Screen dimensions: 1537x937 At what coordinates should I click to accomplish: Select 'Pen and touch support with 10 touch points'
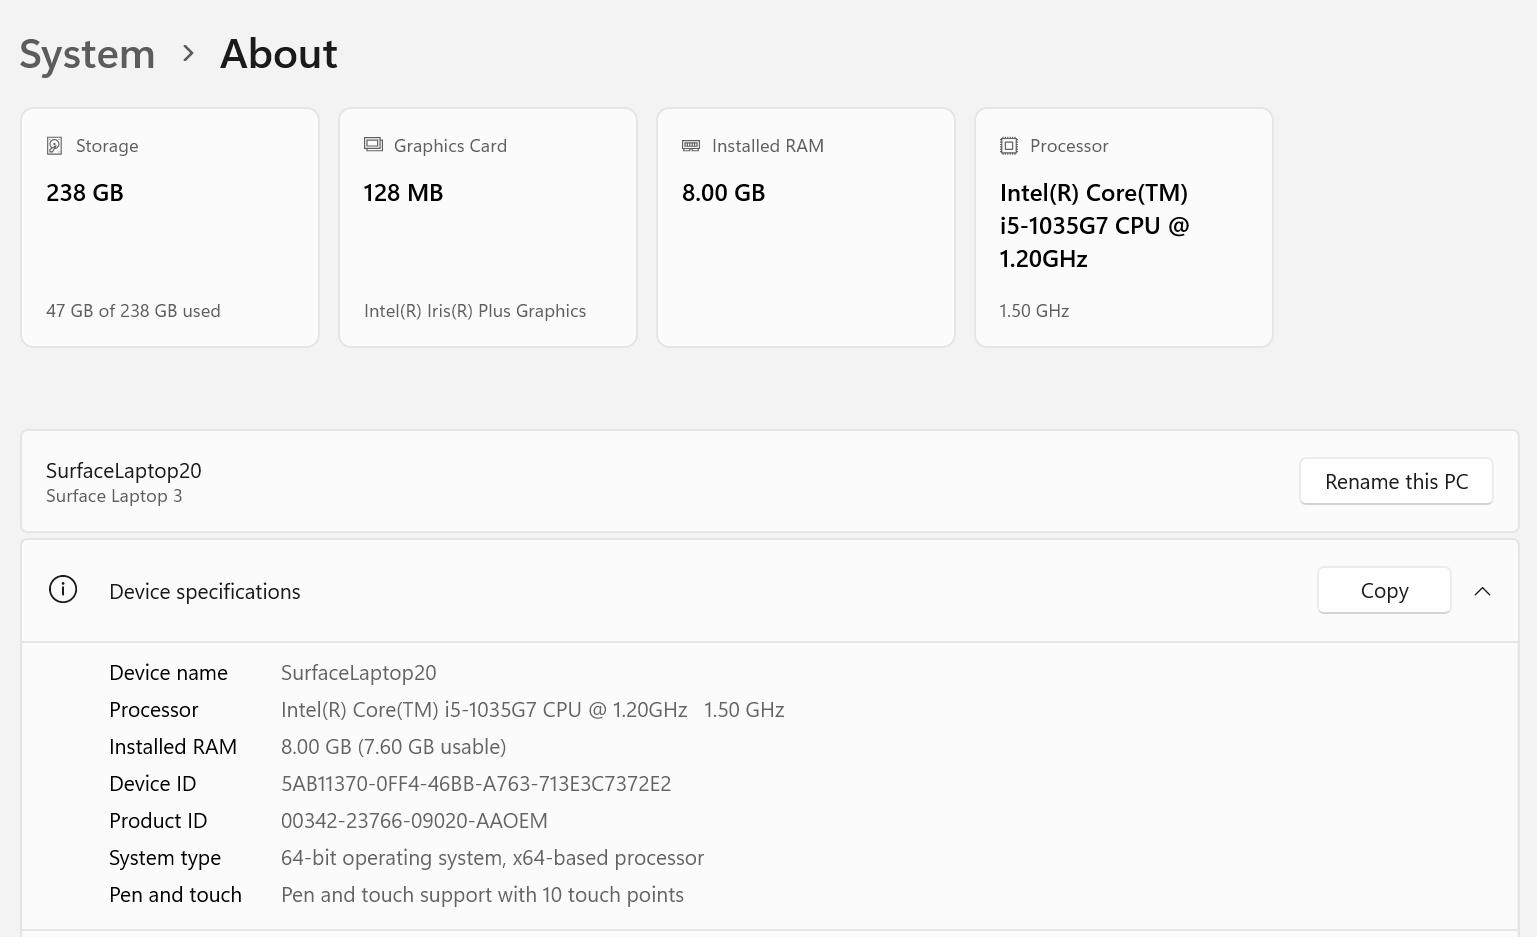click(483, 895)
